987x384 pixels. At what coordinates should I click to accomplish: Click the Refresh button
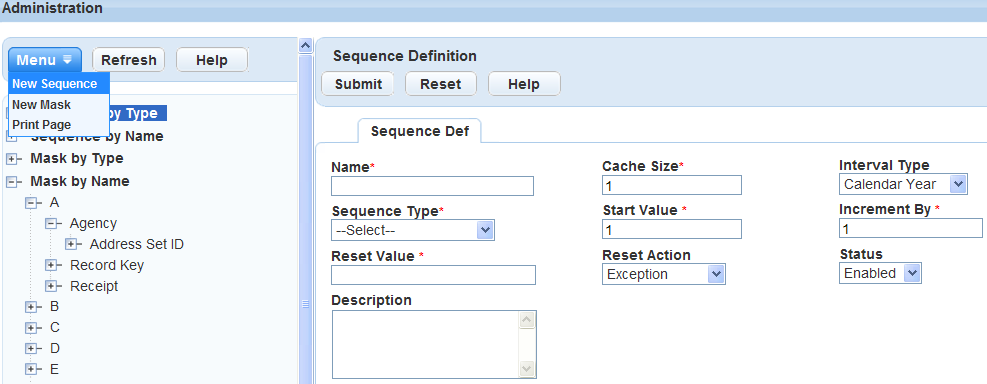pyautogui.click(x=128, y=60)
